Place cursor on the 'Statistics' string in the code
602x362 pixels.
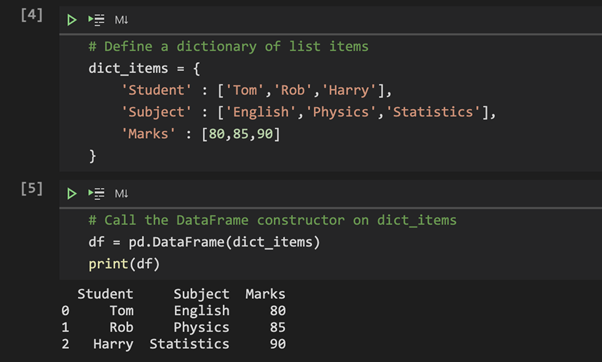433,112
